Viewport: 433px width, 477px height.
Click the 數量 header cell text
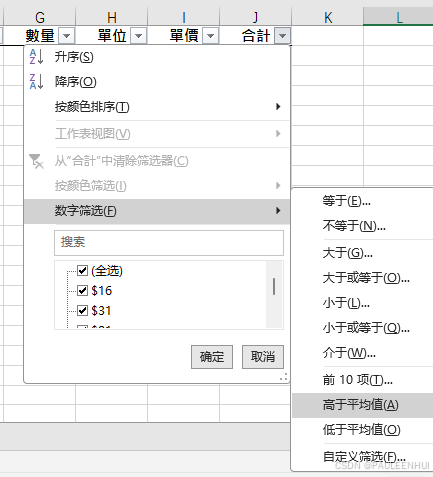click(40, 36)
